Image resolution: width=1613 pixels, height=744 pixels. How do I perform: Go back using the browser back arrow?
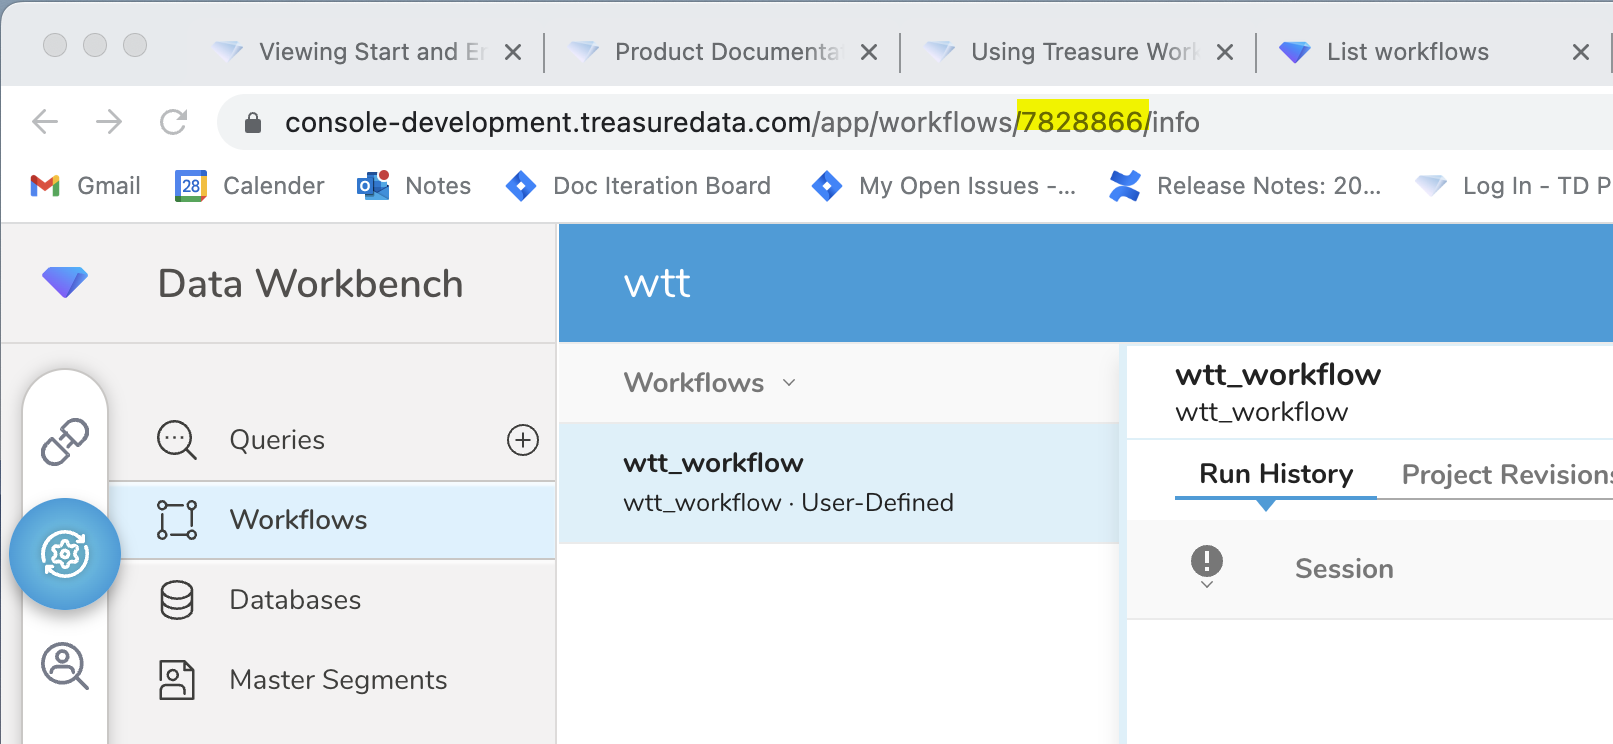click(46, 122)
